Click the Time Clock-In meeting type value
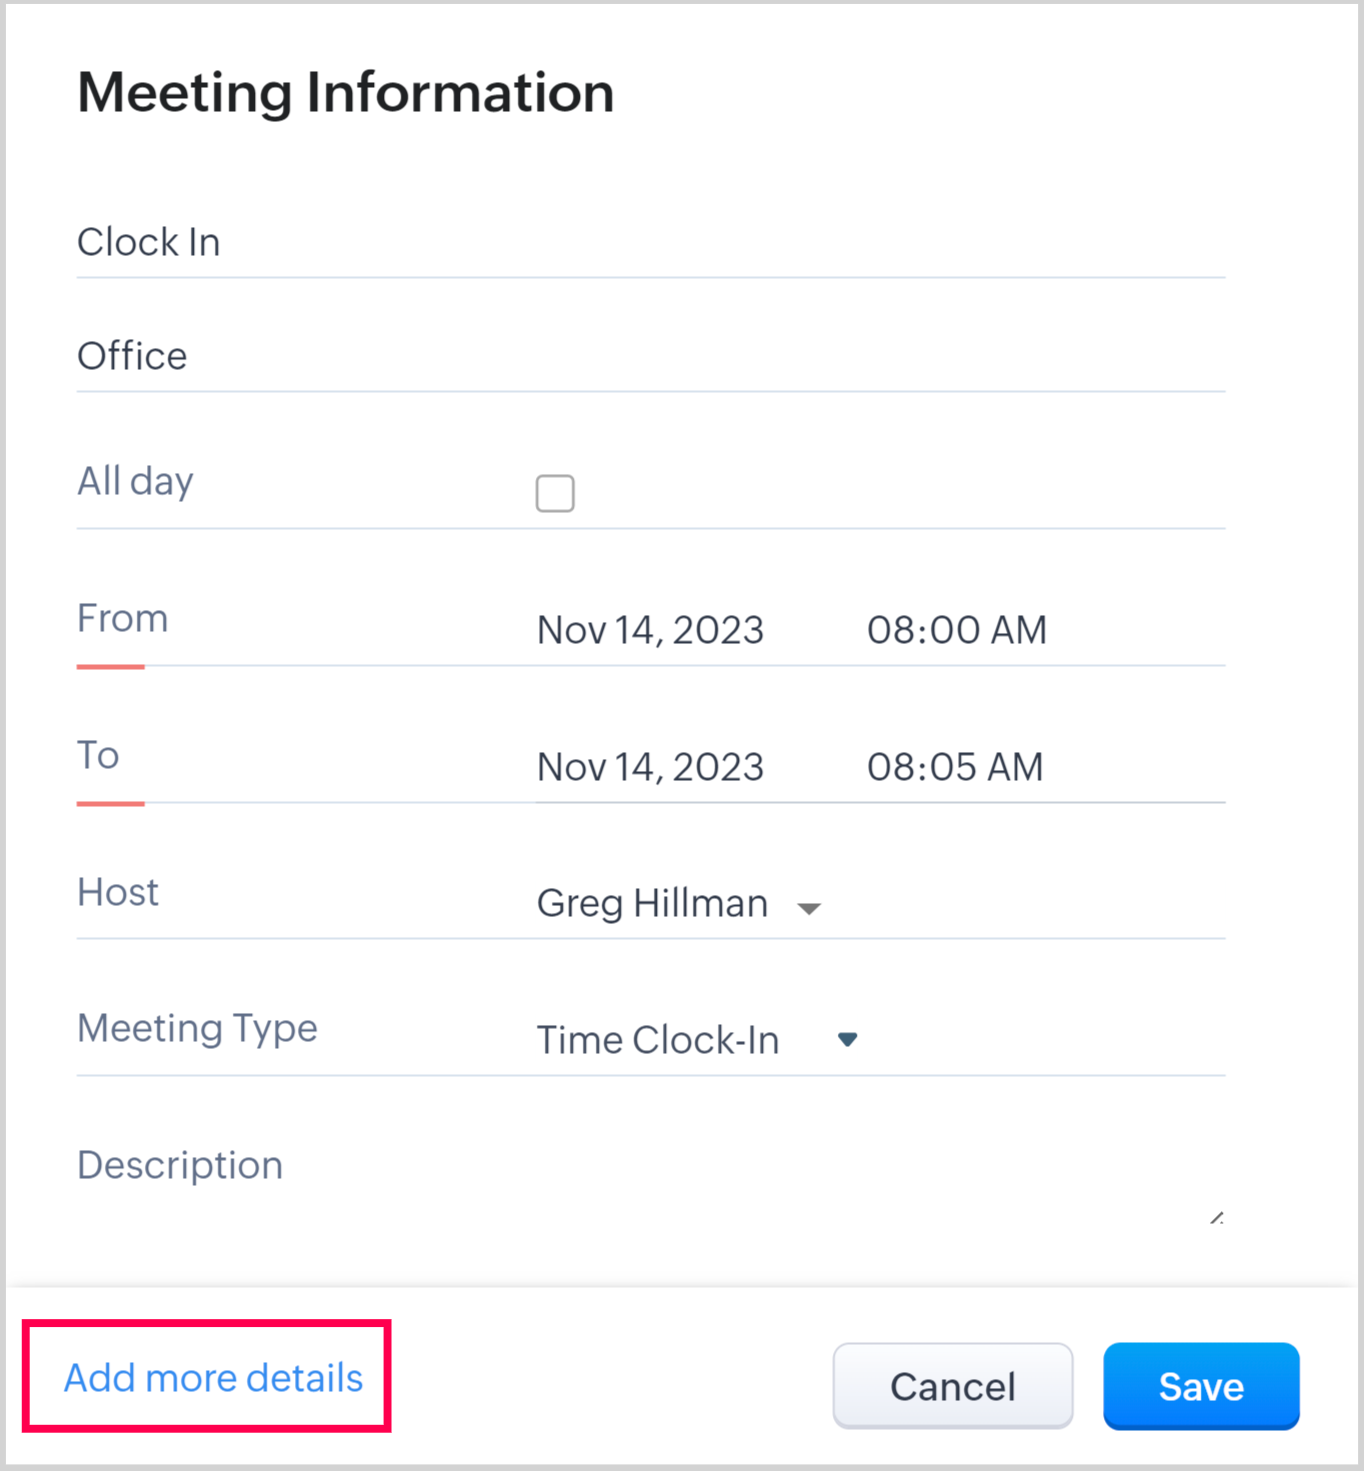Image resolution: width=1364 pixels, height=1471 pixels. point(658,1040)
